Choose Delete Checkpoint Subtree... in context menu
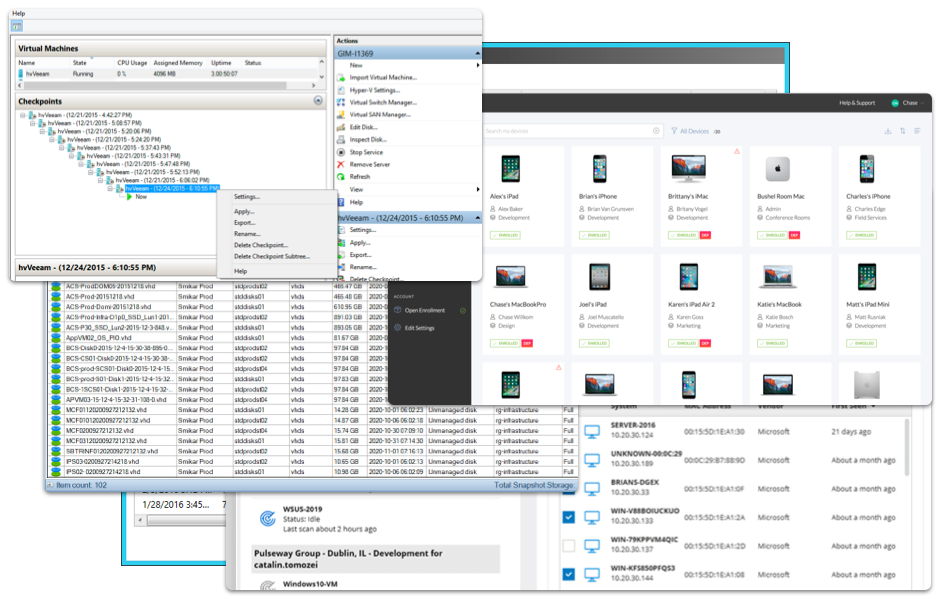The height and width of the screenshot is (599, 941). [x=272, y=256]
